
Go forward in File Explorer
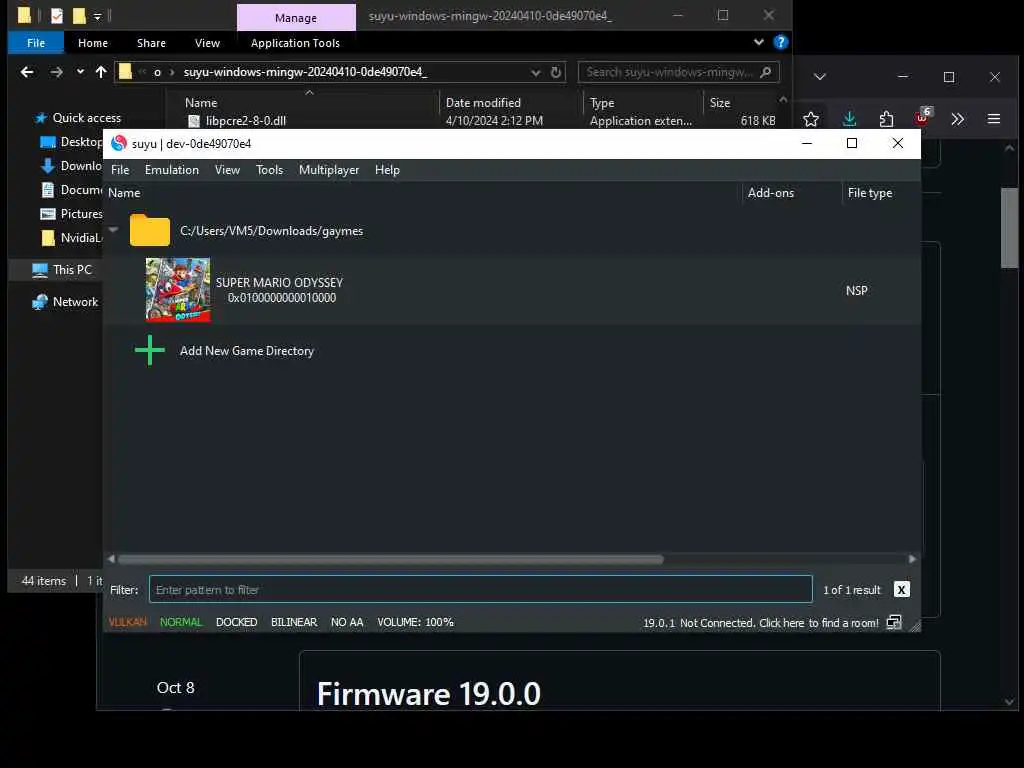pyautogui.click(x=57, y=72)
